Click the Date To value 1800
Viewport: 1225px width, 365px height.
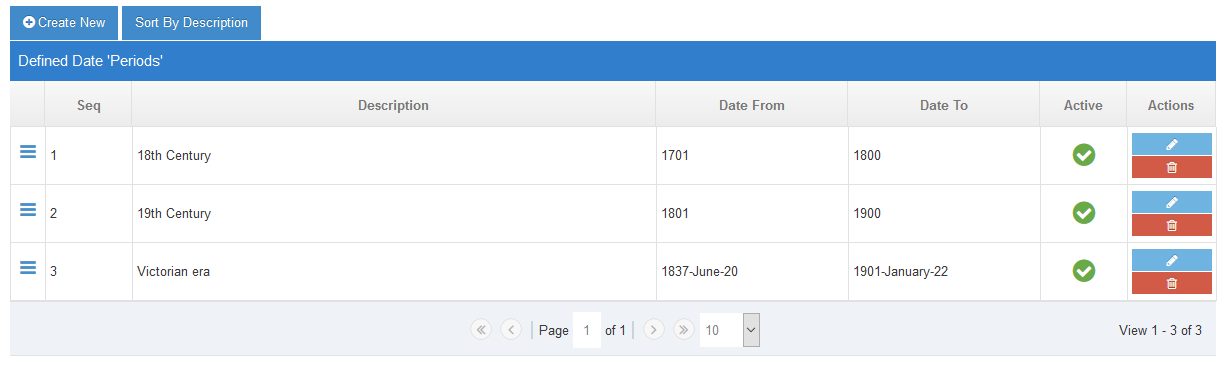point(868,155)
